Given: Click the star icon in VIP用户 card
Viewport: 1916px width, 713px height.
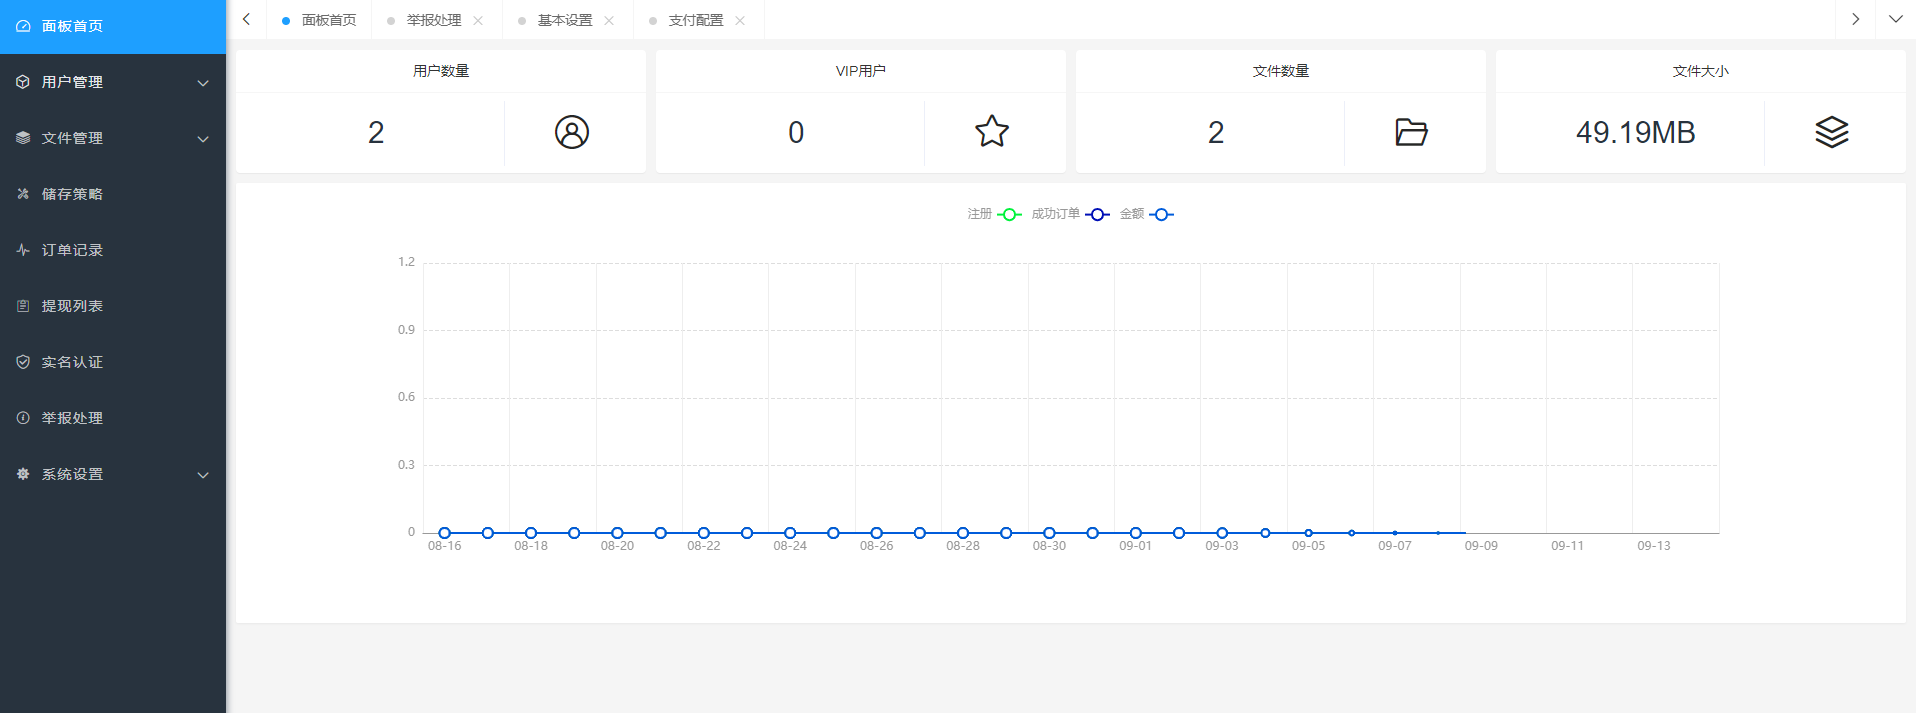Looking at the screenshot, I should pos(992,132).
